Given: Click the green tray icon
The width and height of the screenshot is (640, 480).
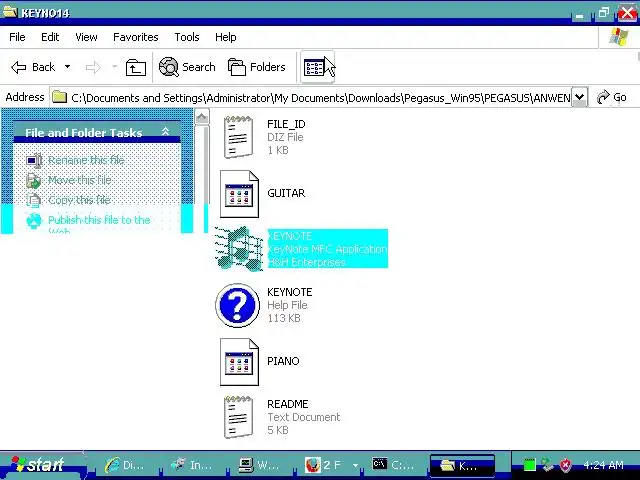Looking at the screenshot, I should pyautogui.click(x=529, y=465).
